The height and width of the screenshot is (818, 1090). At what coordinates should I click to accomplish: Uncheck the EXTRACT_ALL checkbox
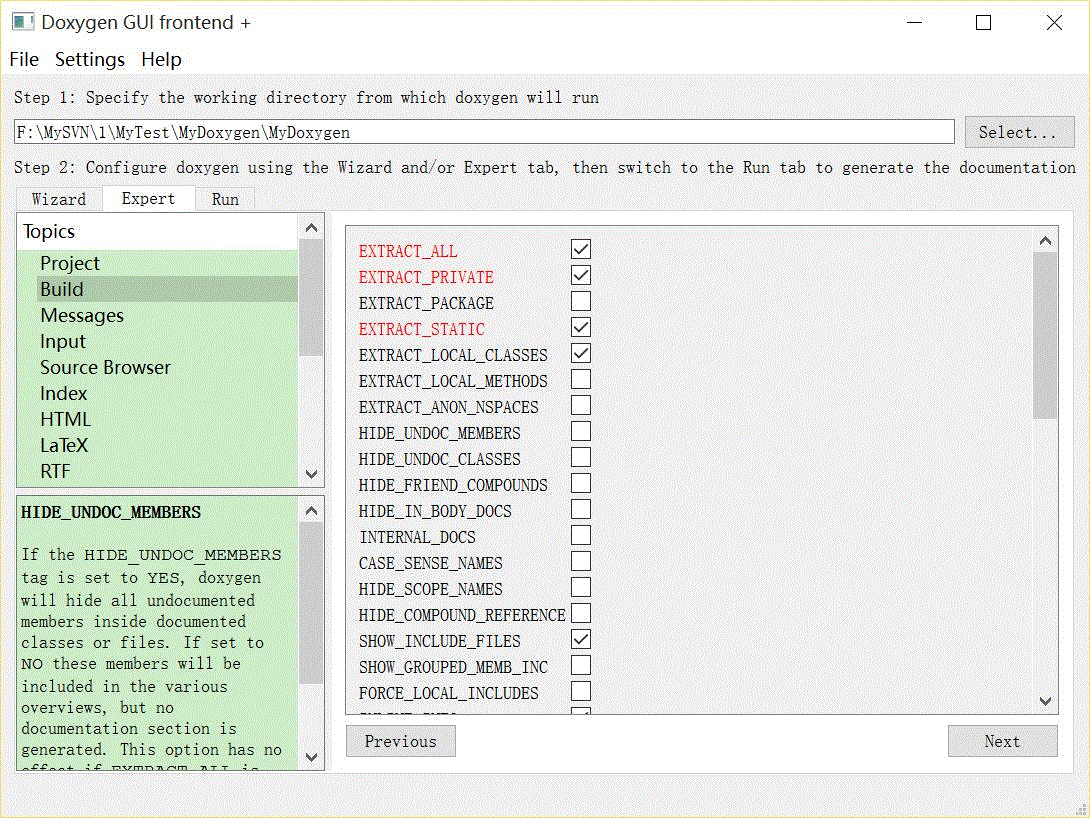pyautogui.click(x=581, y=250)
